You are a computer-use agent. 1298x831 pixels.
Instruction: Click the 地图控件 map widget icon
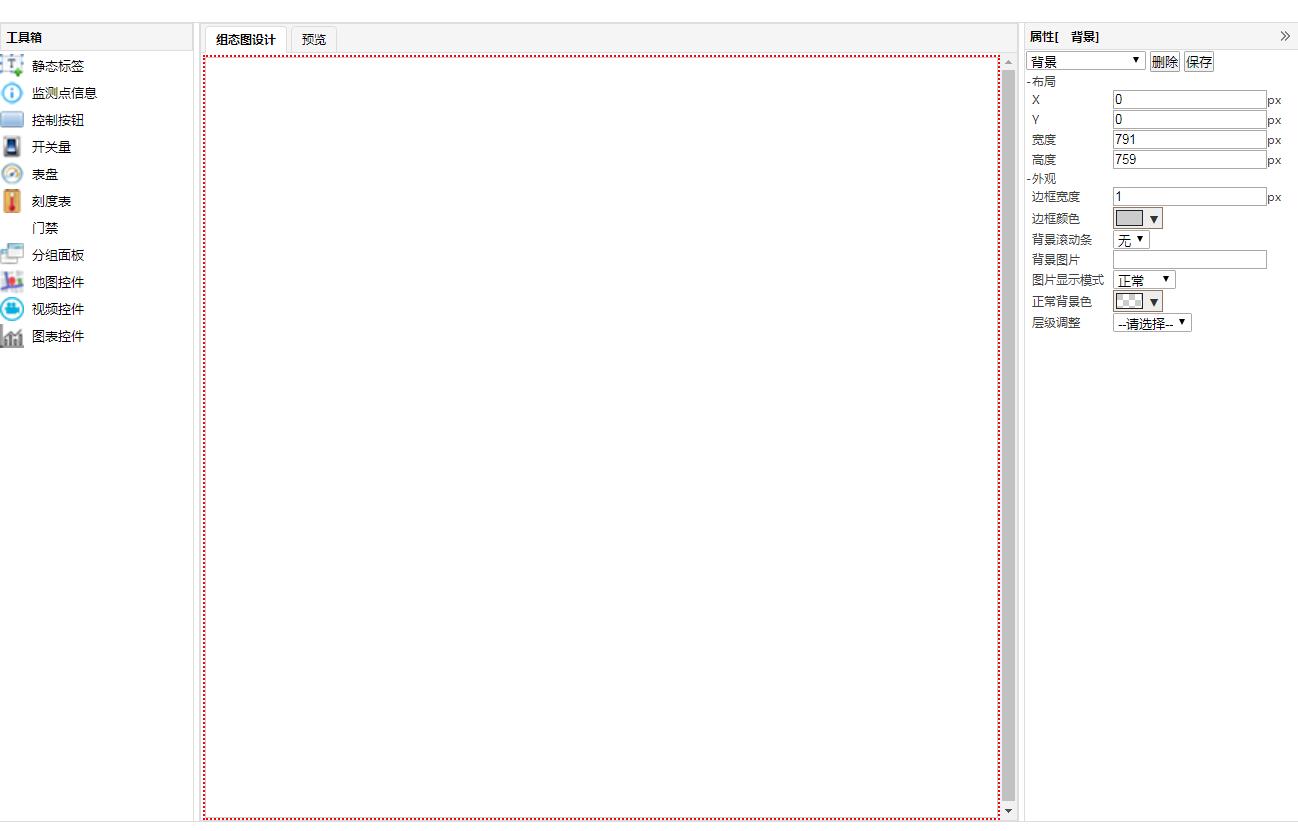[x=12, y=282]
